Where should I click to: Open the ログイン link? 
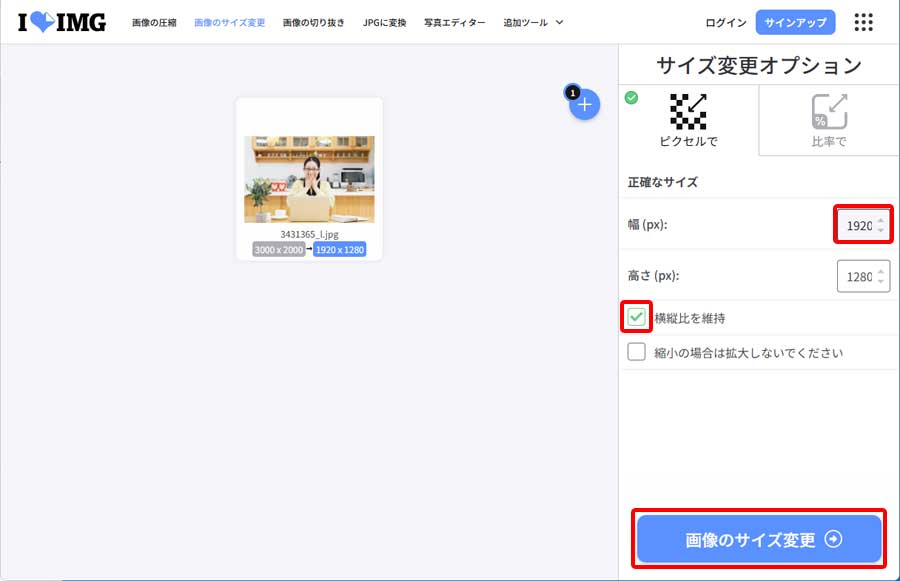(724, 21)
